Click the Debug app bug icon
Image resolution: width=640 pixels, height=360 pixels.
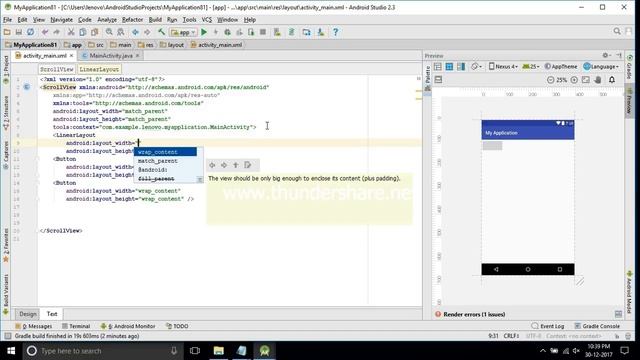point(227,32)
